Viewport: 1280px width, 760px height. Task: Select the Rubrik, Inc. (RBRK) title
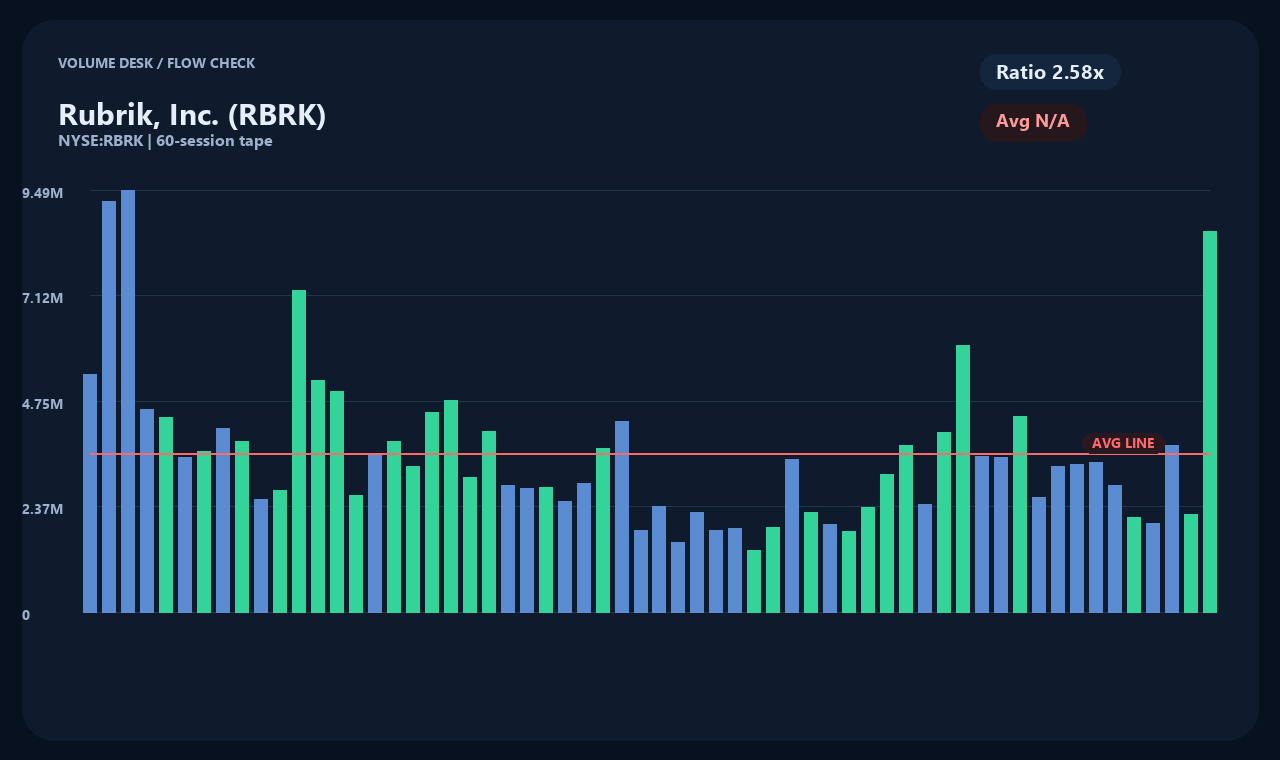(x=192, y=115)
